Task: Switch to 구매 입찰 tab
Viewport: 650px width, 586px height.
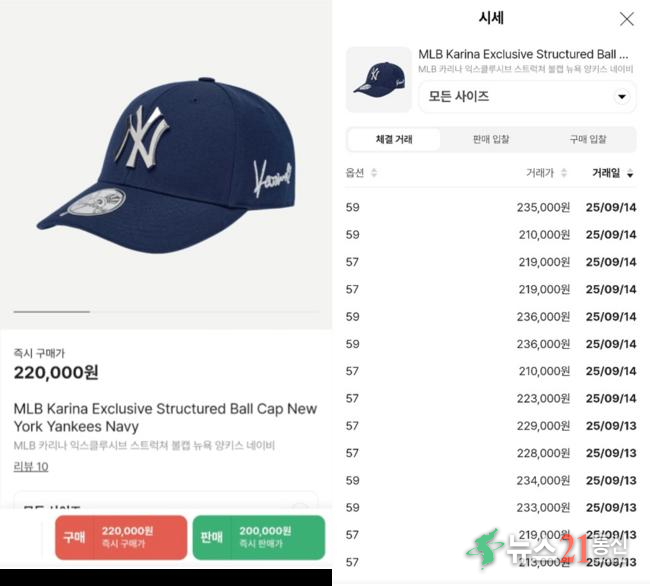Action: [588, 139]
